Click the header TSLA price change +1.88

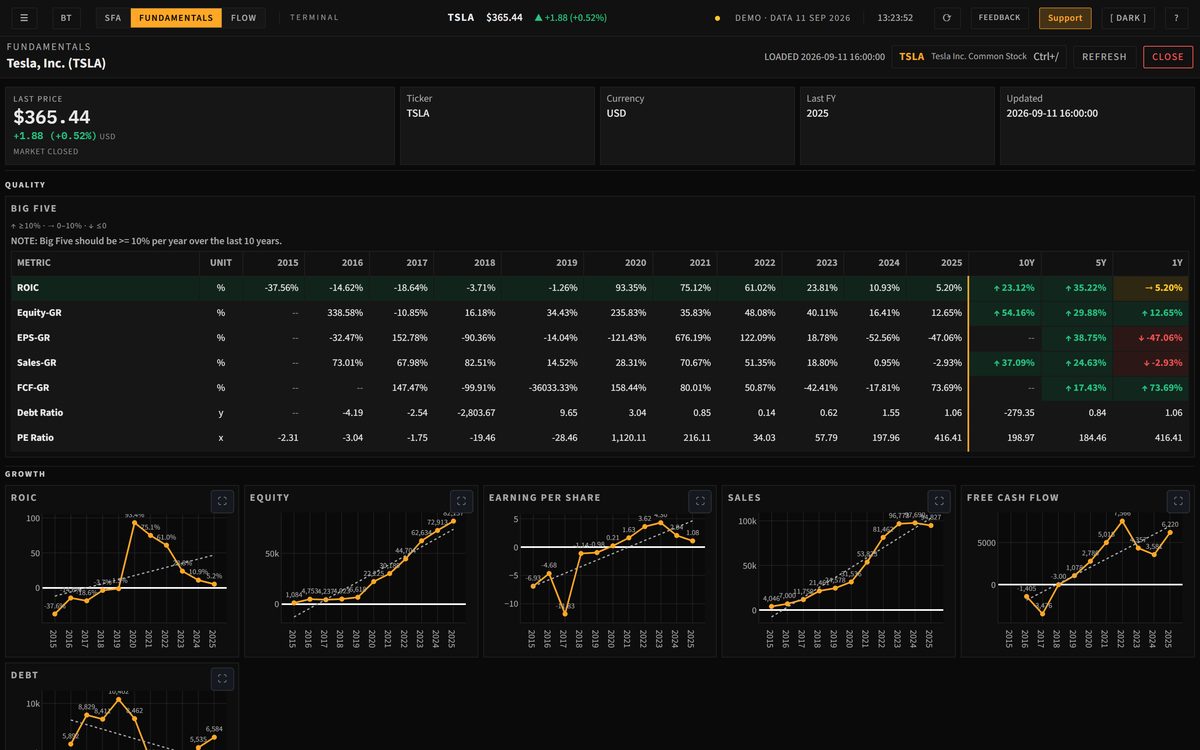[570, 18]
